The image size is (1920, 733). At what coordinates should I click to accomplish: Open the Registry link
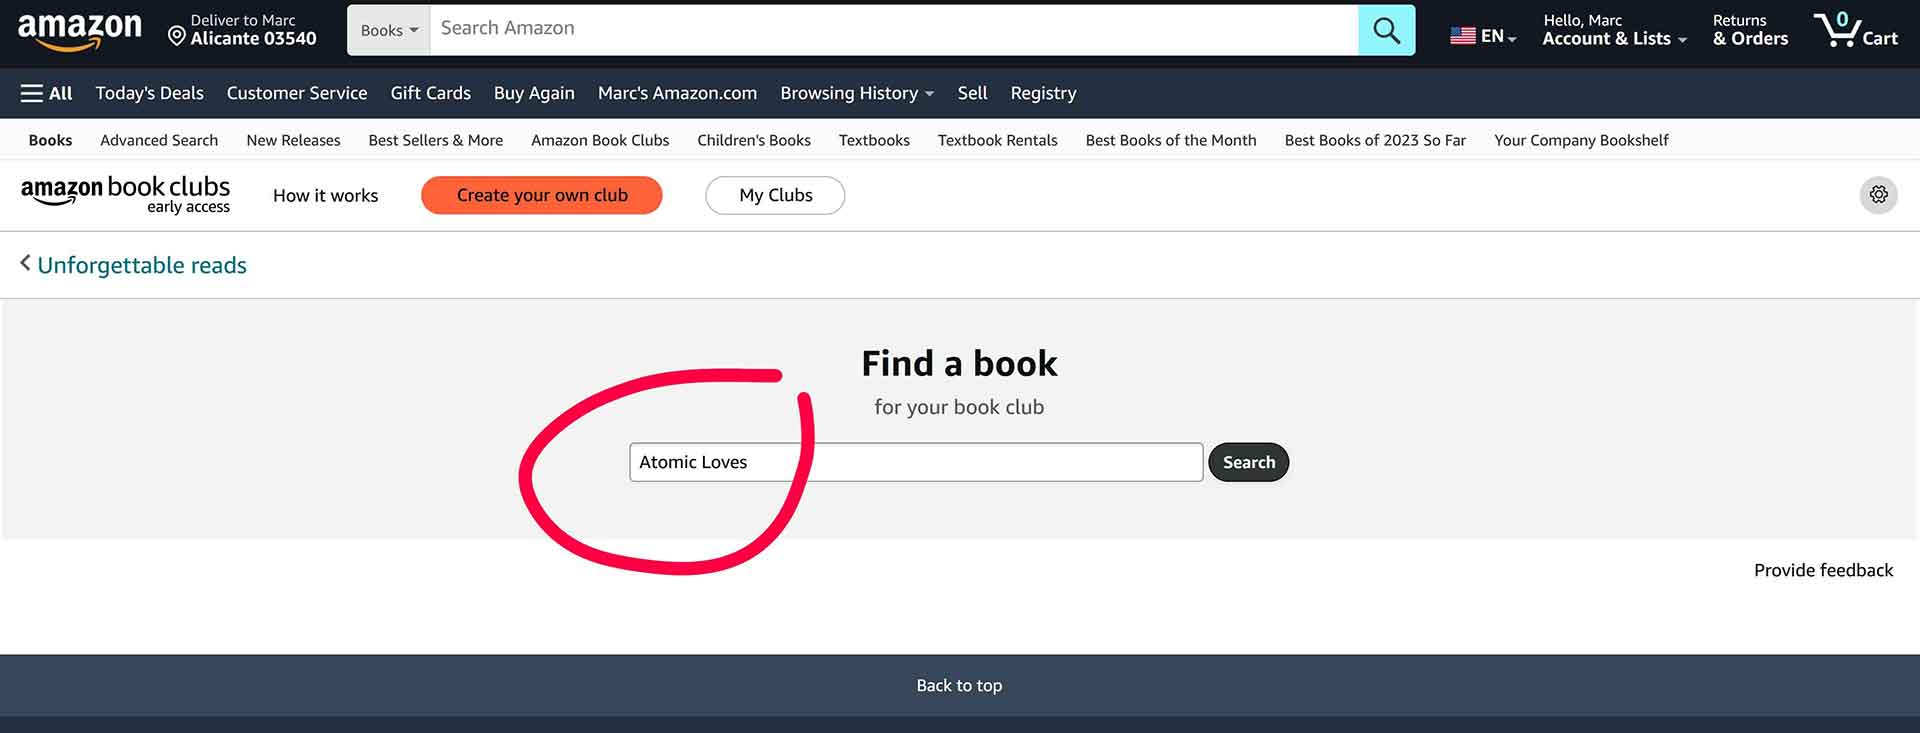tap(1043, 93)
